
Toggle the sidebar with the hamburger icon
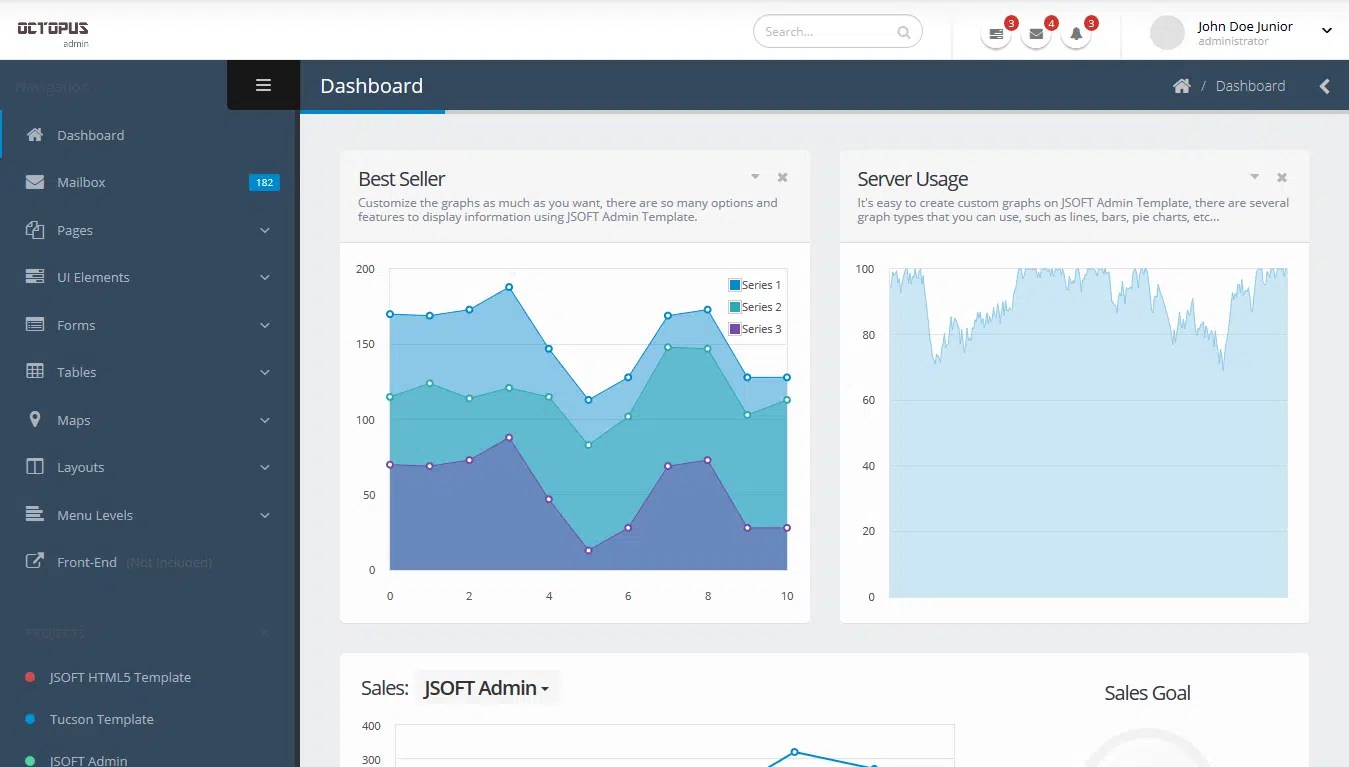click(262, 84)
